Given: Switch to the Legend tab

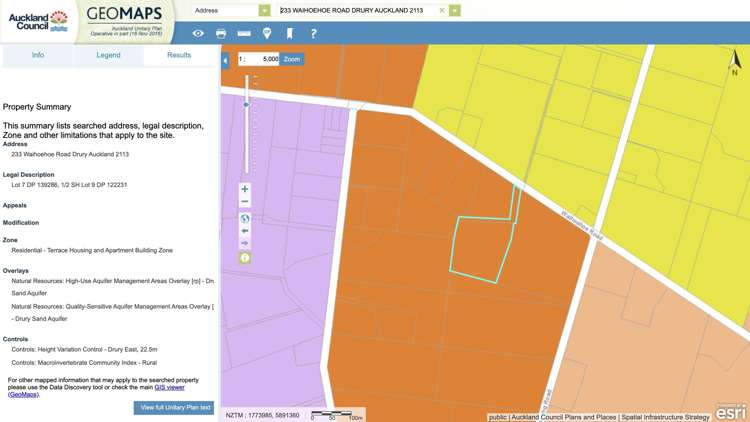Looking at the screenshot, I should [x=109, y=55].
